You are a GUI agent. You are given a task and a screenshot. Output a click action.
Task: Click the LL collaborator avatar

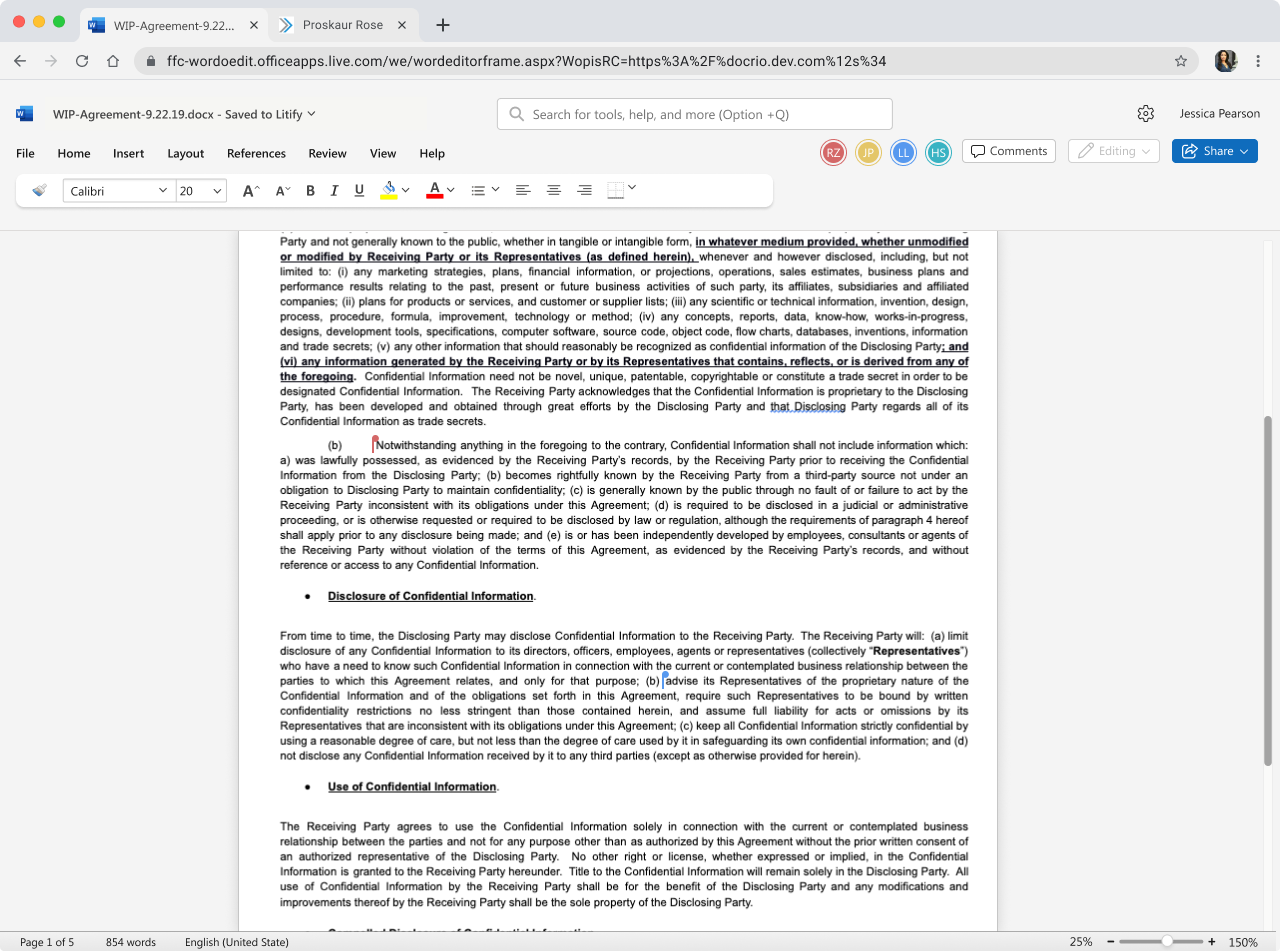point(903,152)
